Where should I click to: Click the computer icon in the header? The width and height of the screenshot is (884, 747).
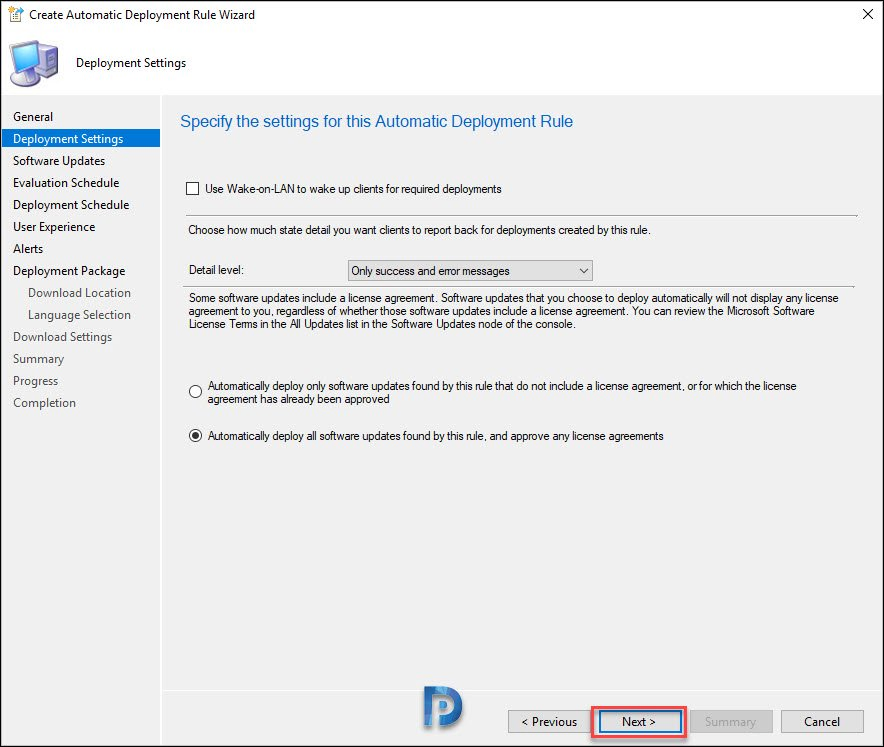(34, 63)
